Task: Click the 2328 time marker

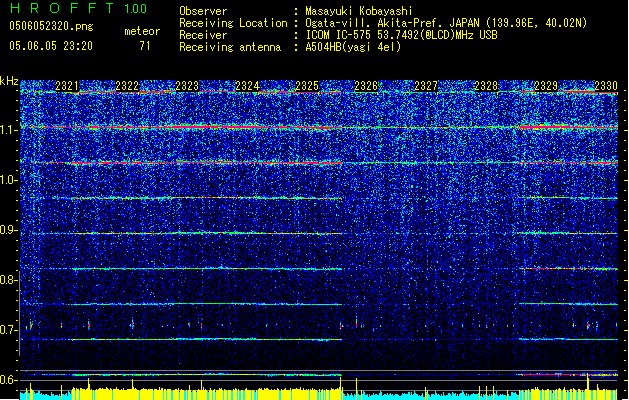Action: pos(486,85)
